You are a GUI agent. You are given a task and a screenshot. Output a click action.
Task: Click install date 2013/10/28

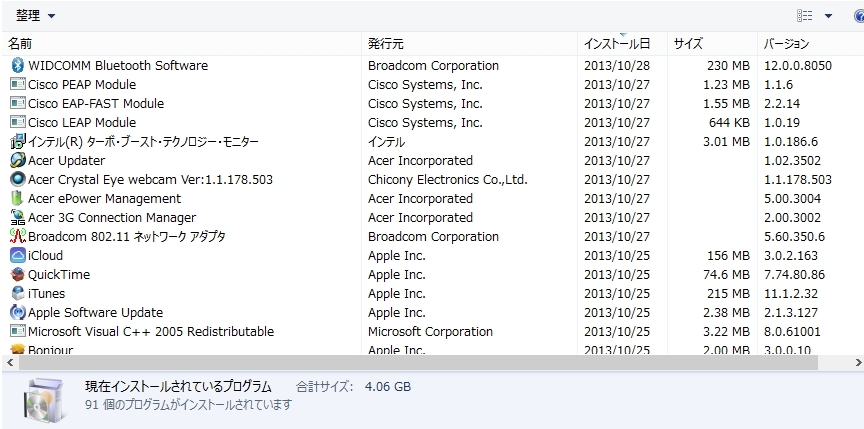coord(617,66)
